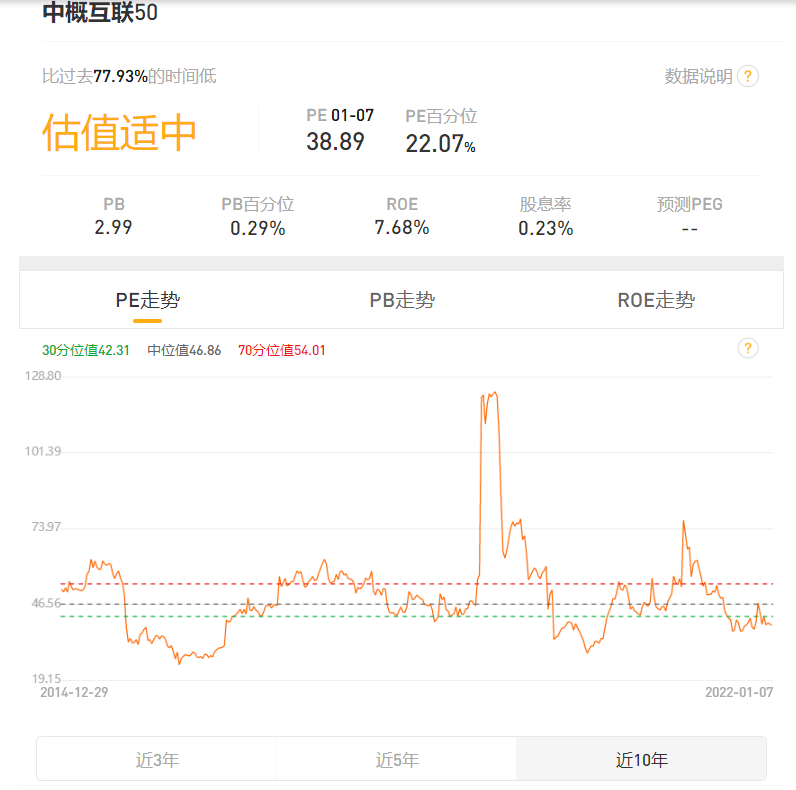Click the 中概互联50 title

pos(100,13)
